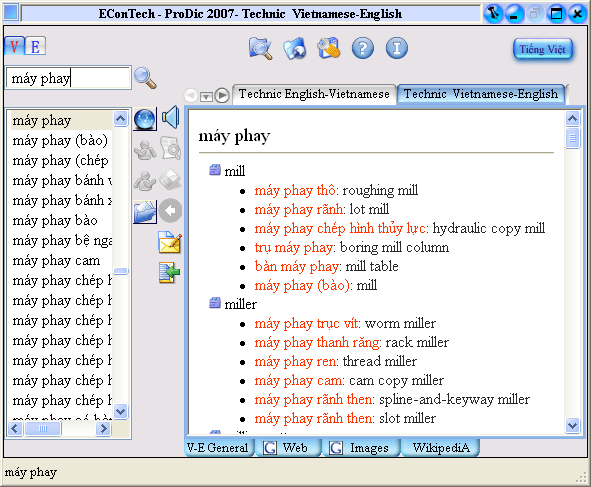
Task: Click definition pane scroll down arrow
Action: click(573, 425)
